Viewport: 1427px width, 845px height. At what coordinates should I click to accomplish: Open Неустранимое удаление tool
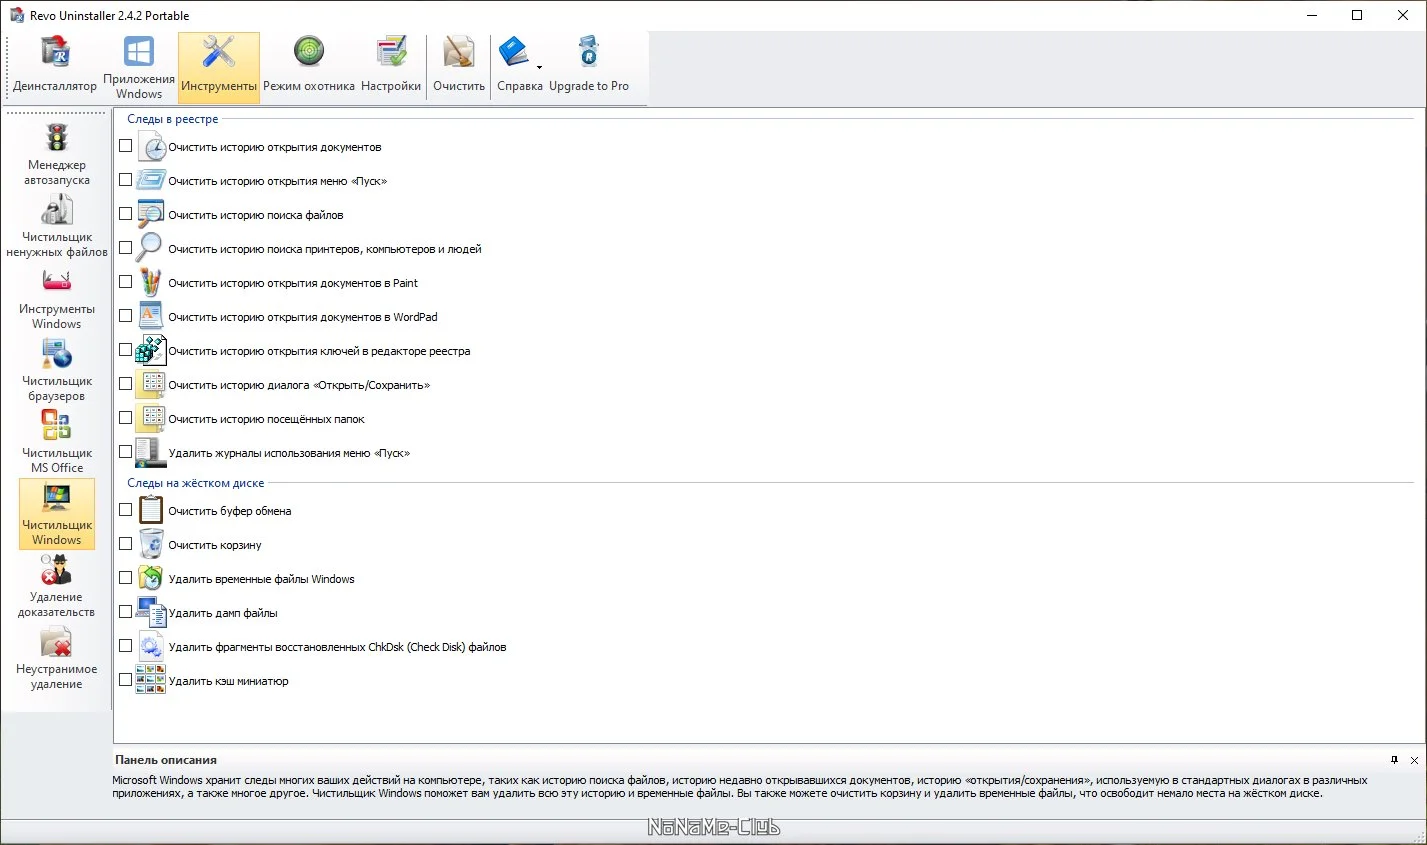click(57, 657)
